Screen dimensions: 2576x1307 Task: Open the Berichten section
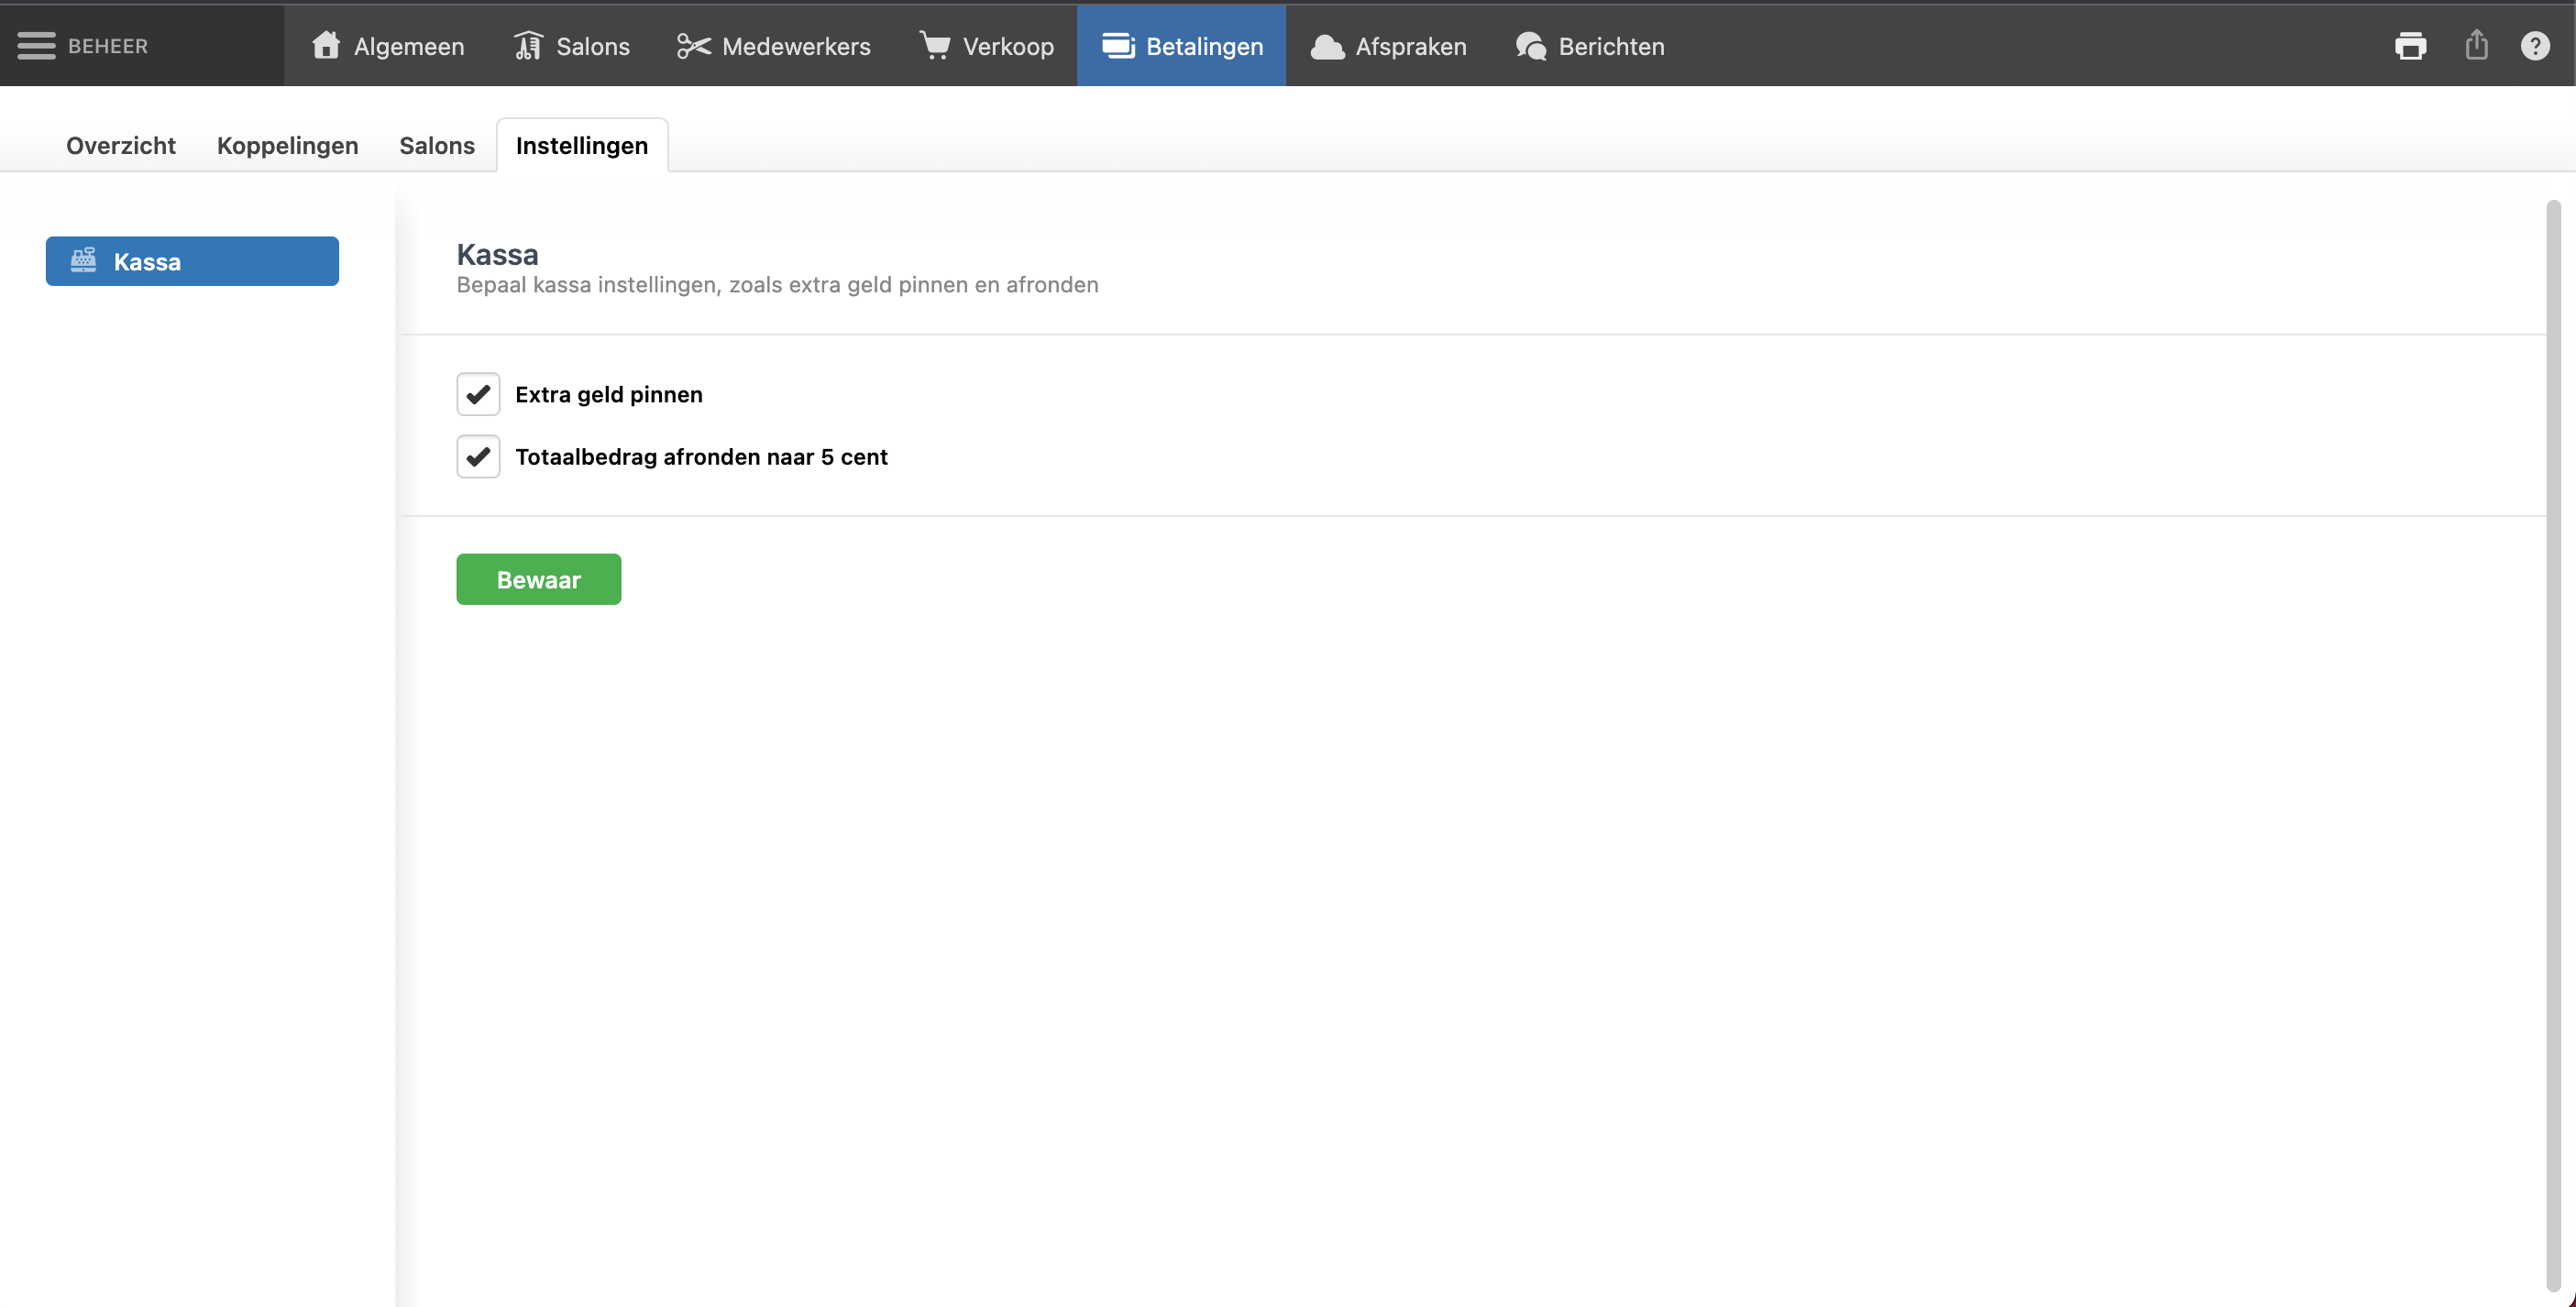click(x=1590, y=46)
